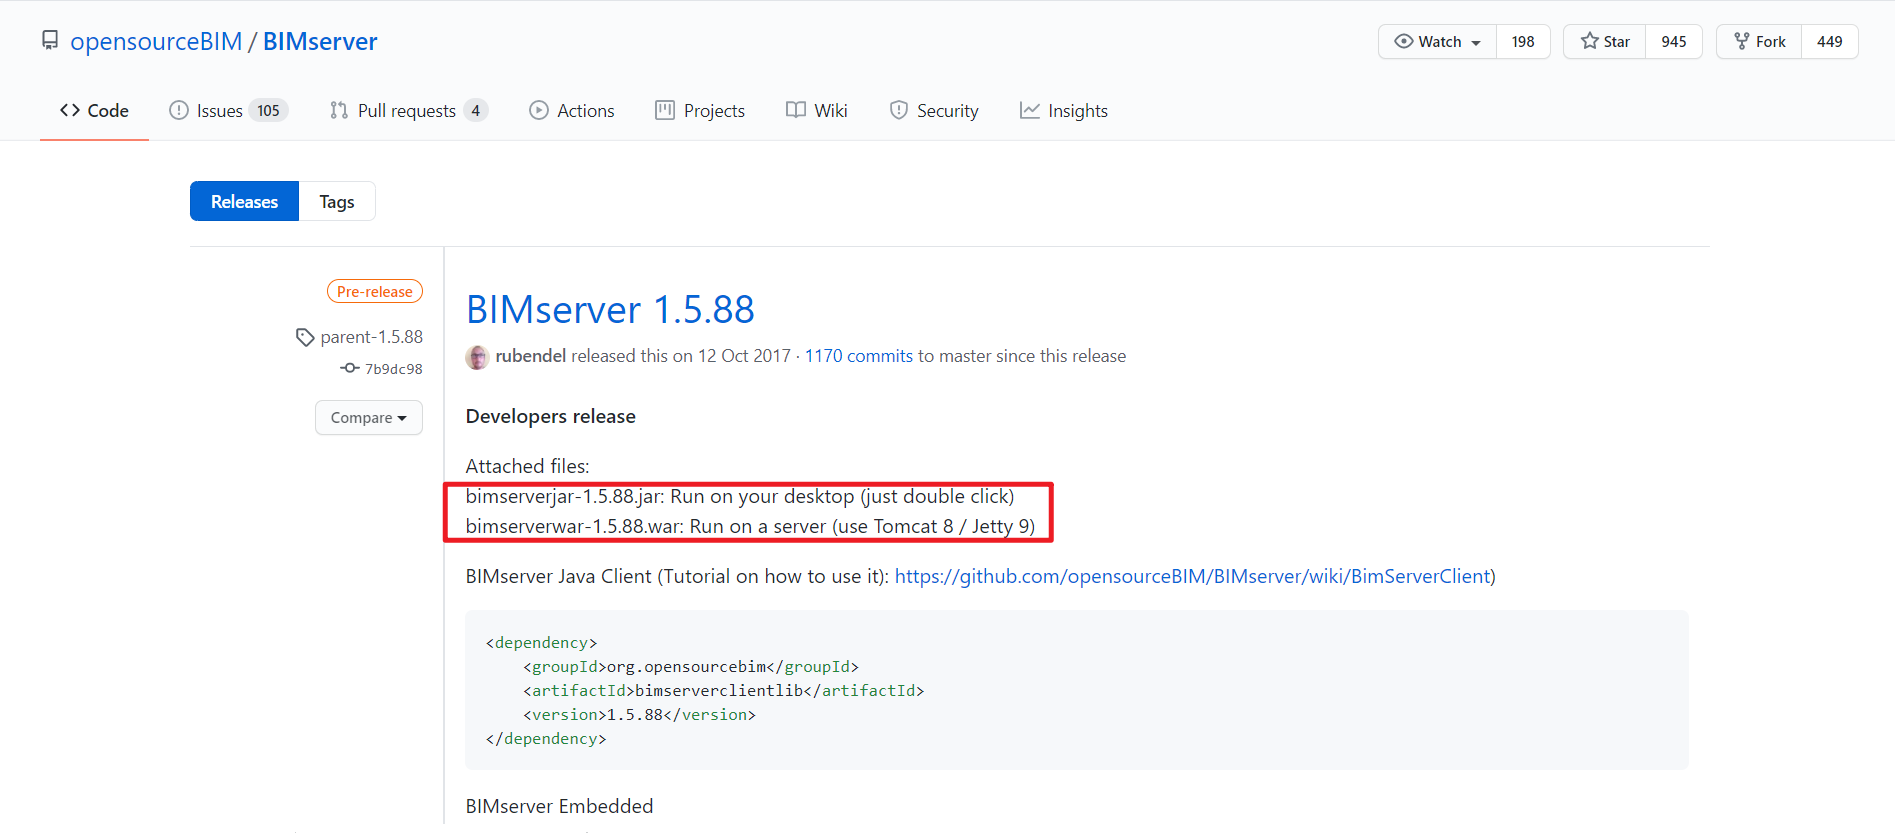Image resolution: width=1895 pixels, height=833 pixels.
Task: Click the repository book icon
Action: click(50, 41)
